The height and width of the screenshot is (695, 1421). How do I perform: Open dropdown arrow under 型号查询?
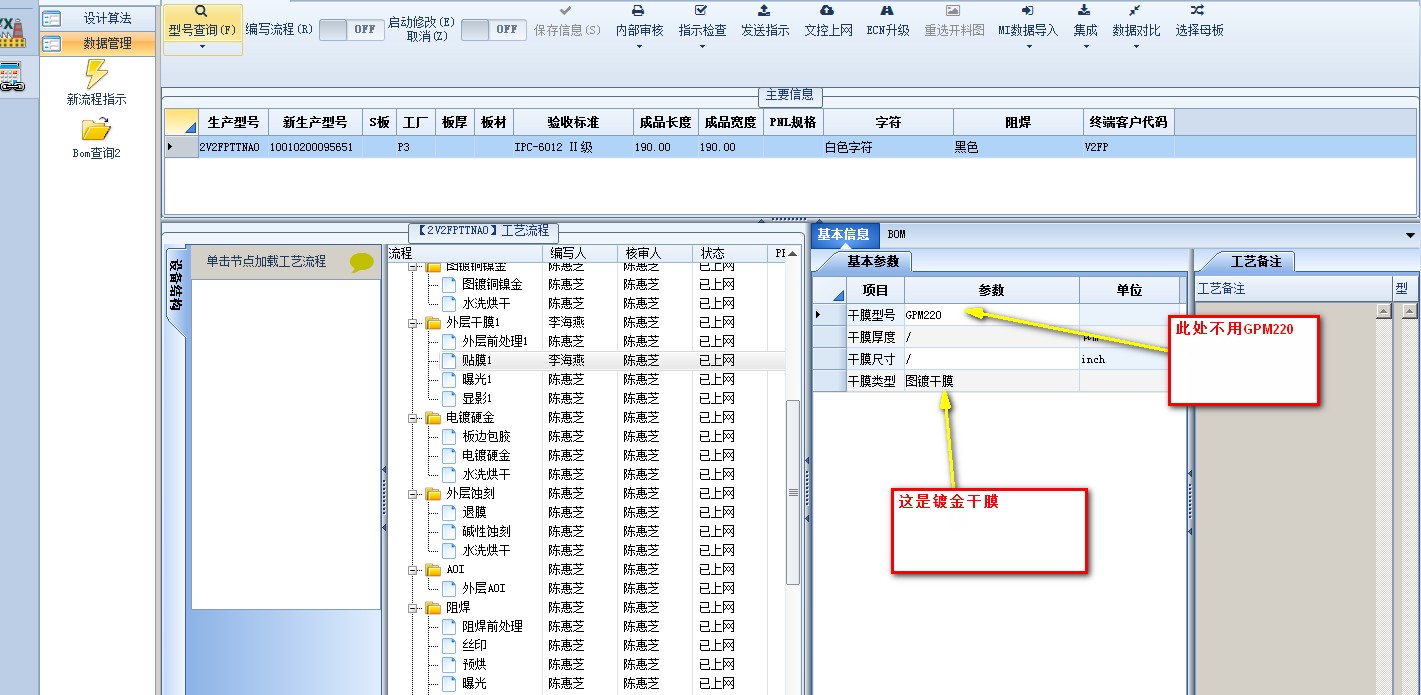point(202,47)
